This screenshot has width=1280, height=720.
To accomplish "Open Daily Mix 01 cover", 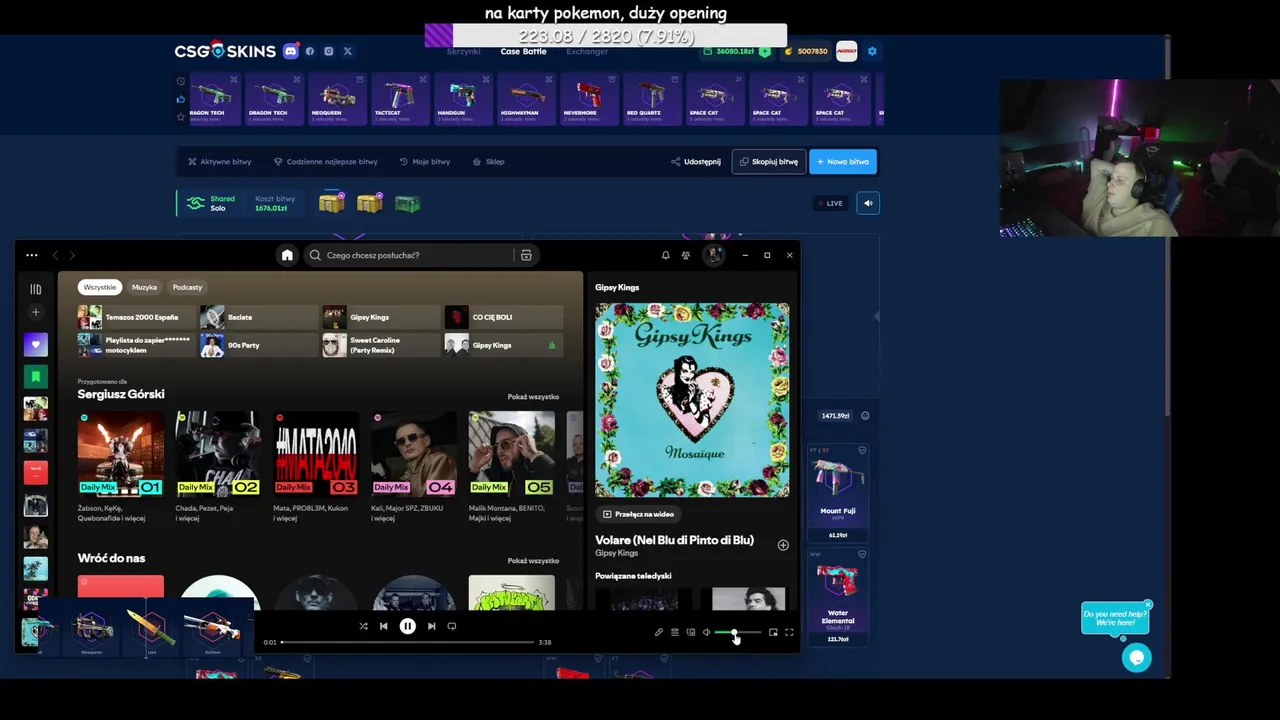I will pos(121,453).
